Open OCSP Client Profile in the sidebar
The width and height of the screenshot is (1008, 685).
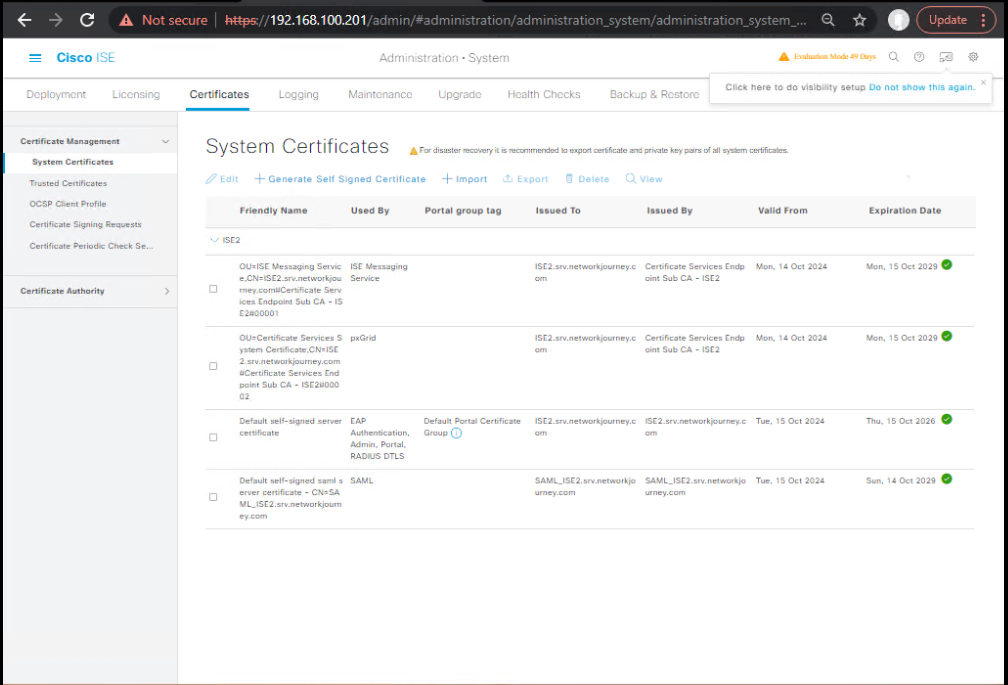point(68,204)
